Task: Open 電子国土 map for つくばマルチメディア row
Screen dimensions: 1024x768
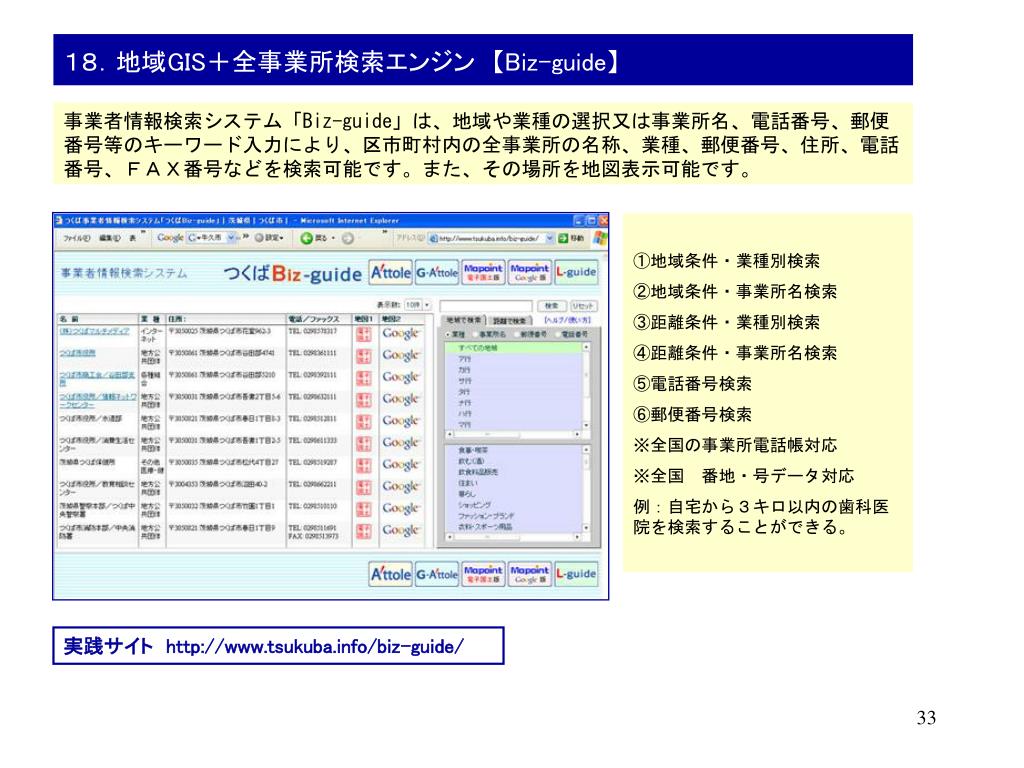Action: click(363, 334)
